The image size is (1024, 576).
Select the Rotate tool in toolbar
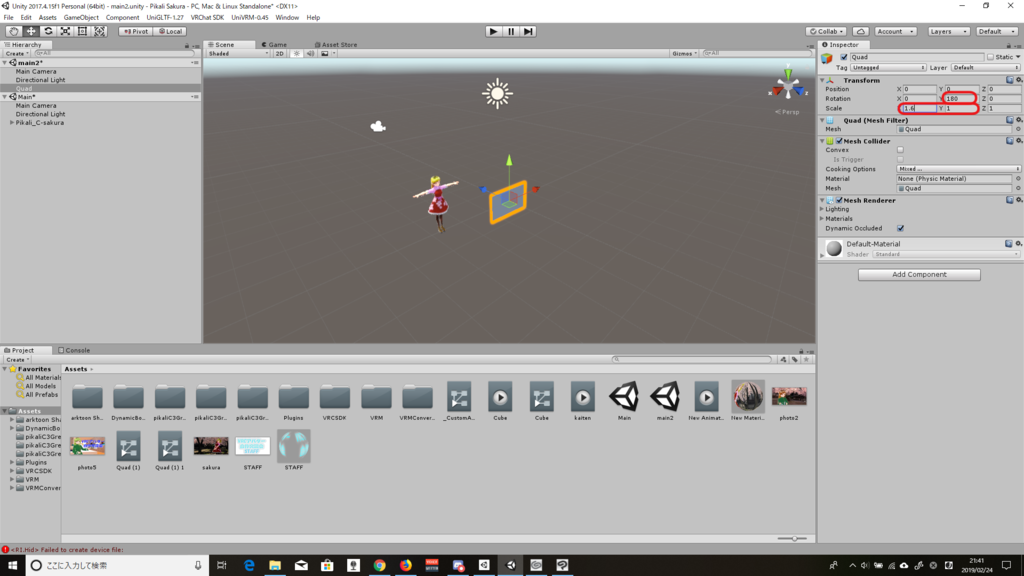tap(48, 31)
